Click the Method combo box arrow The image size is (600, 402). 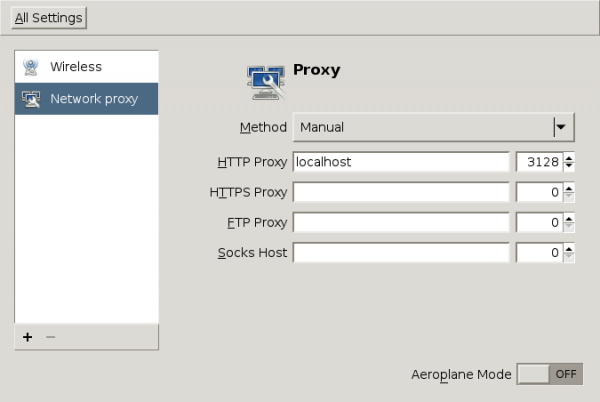561,128
